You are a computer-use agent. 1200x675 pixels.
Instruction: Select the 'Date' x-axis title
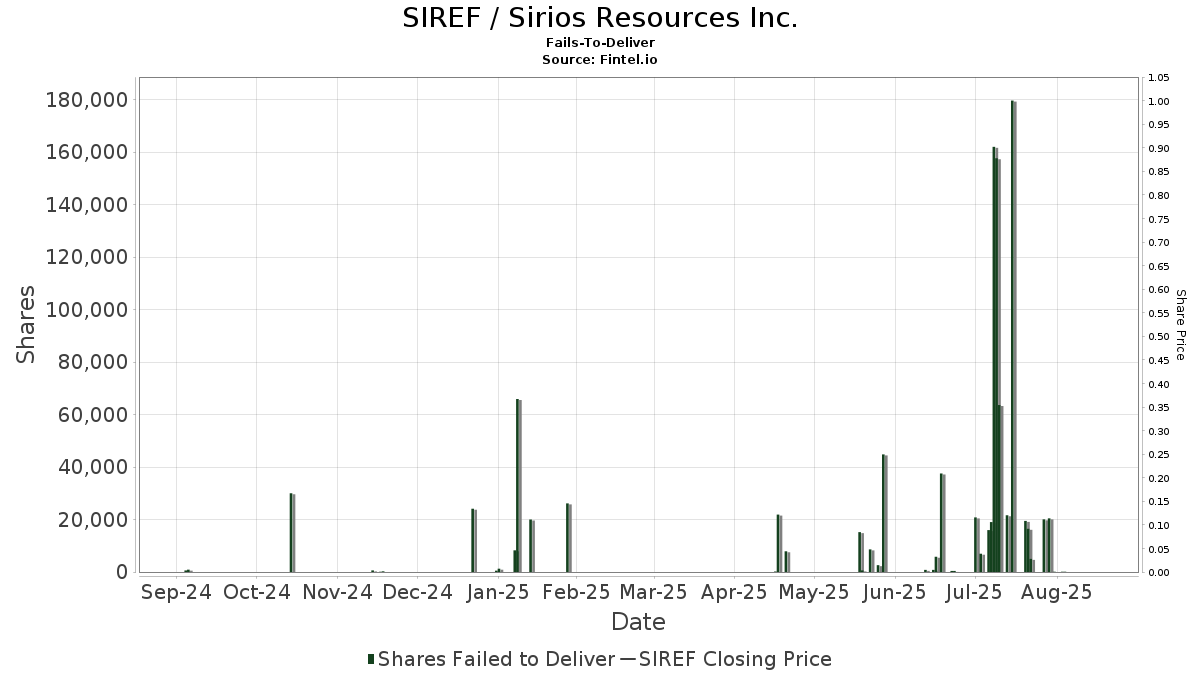tap(639, 622)
